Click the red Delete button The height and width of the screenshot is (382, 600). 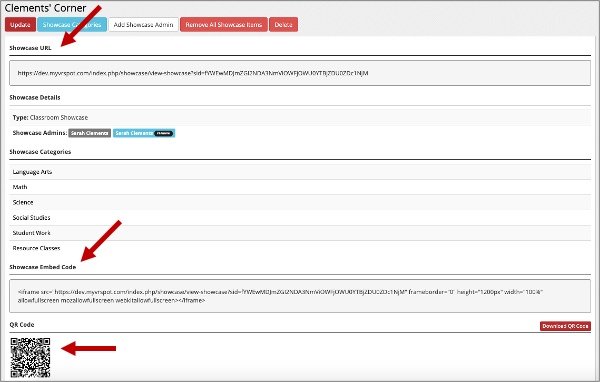284,24
